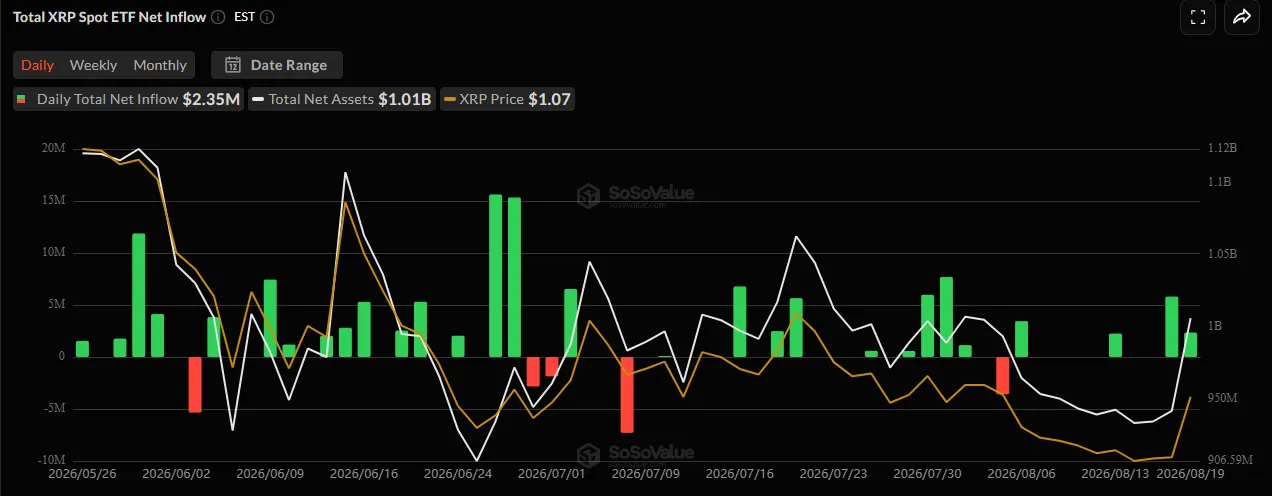Screen dimensions: 1272x496
Task: Open fullscreen chart view
Action: (1198, 17)
